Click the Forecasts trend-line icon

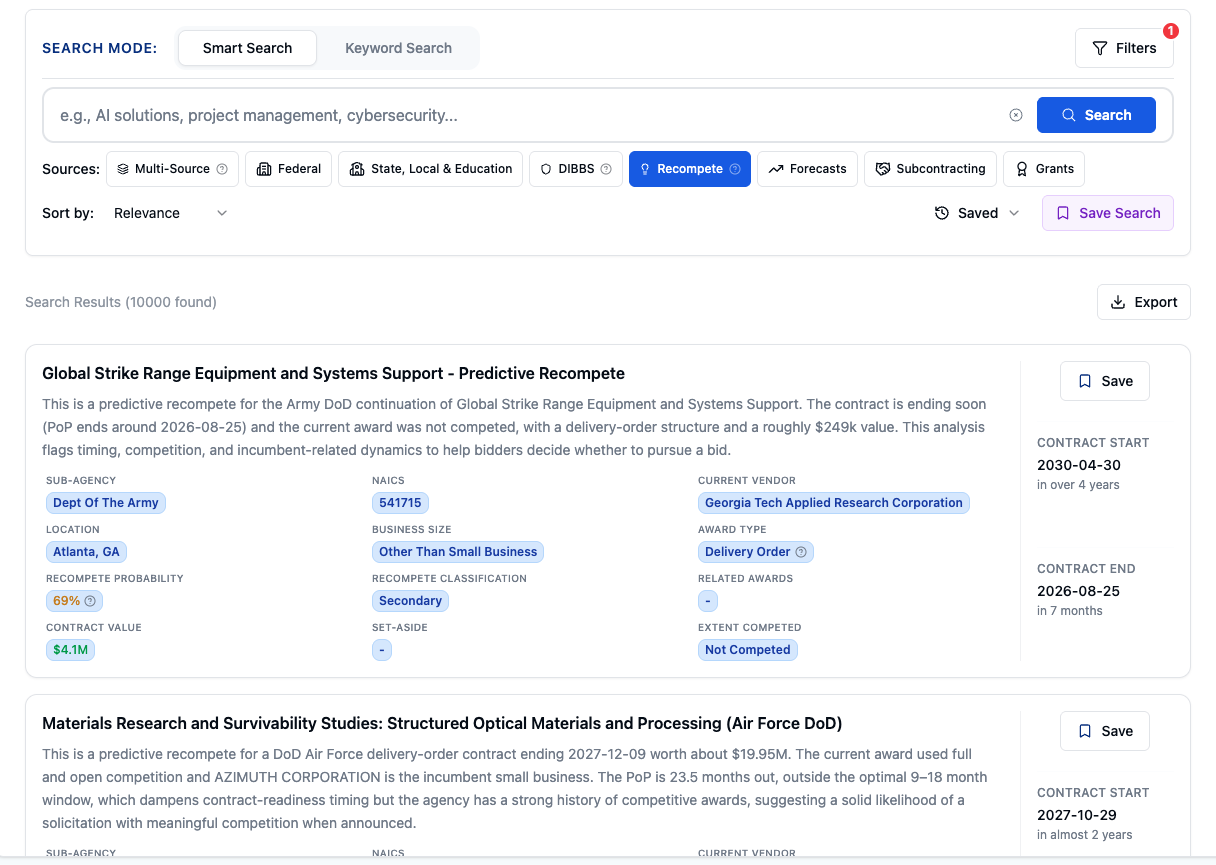(775, 168)
